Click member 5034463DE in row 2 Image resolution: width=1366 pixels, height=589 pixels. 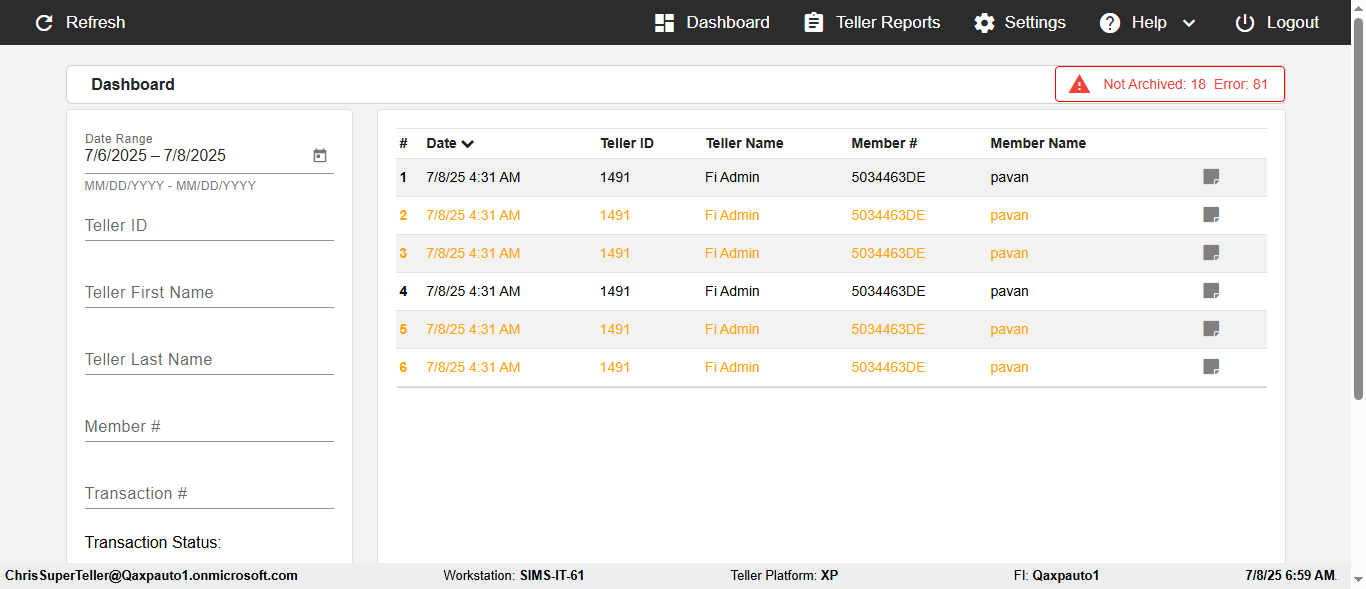pos(888,215)
